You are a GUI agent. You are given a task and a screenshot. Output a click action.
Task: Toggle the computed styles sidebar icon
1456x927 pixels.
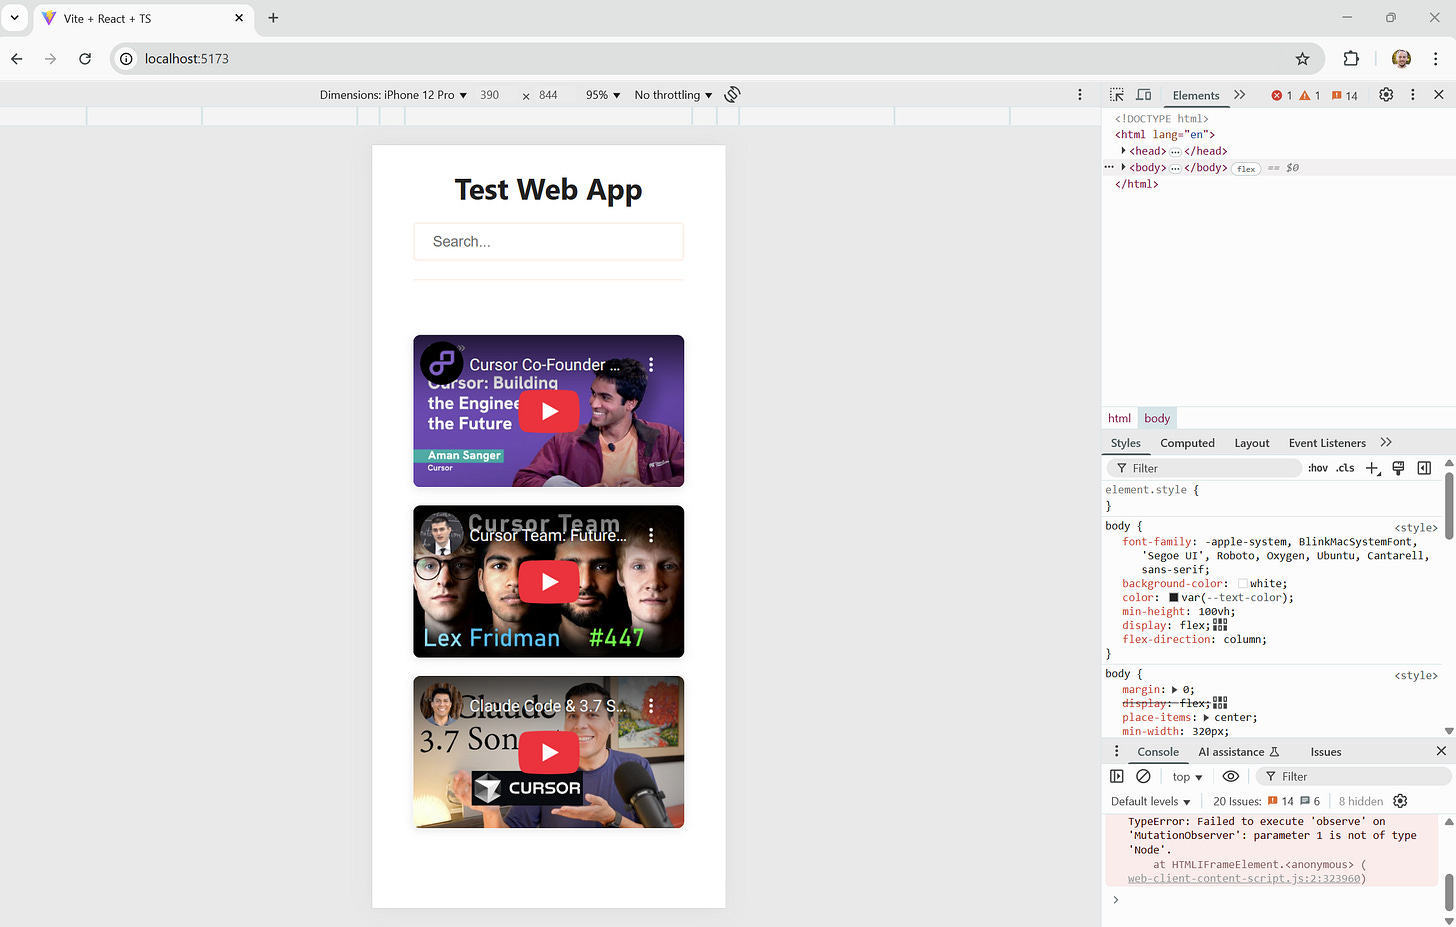[1424, 468]
